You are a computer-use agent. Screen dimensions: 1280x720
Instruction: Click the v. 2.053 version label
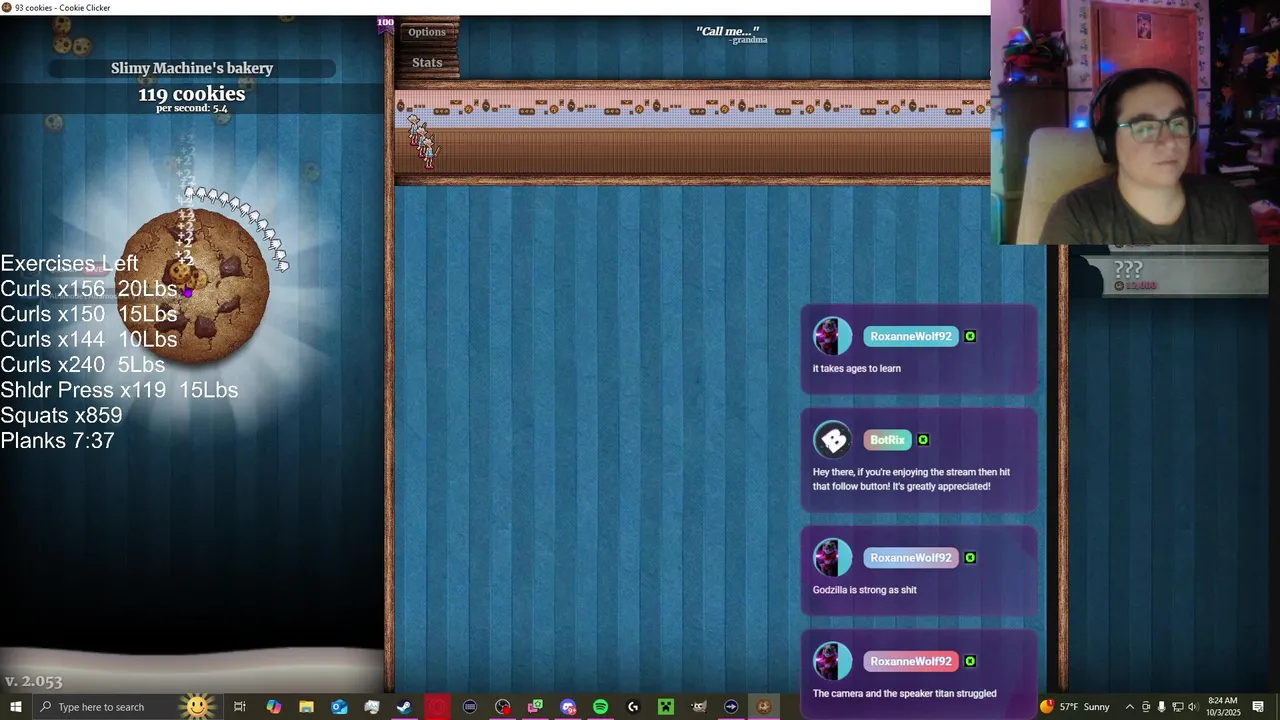[34, 681]
